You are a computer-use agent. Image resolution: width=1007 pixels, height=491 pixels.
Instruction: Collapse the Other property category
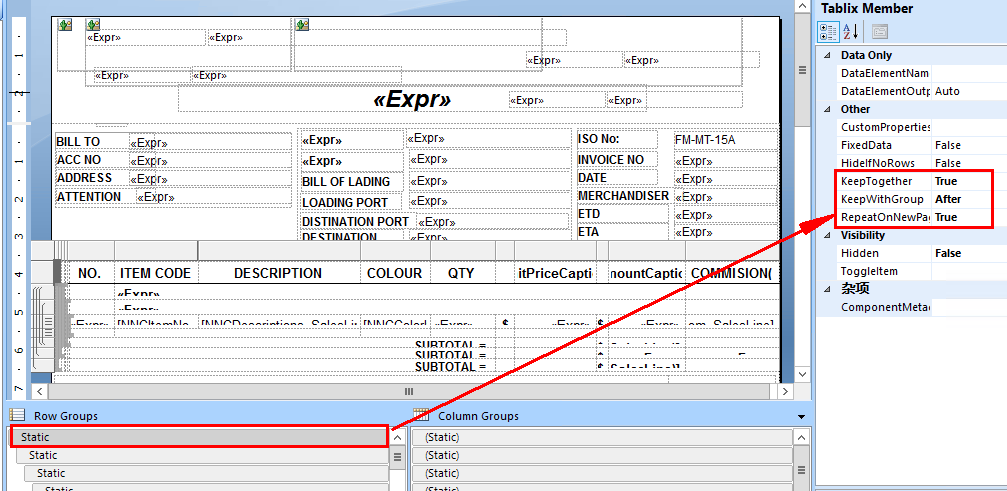coord(827,109)
